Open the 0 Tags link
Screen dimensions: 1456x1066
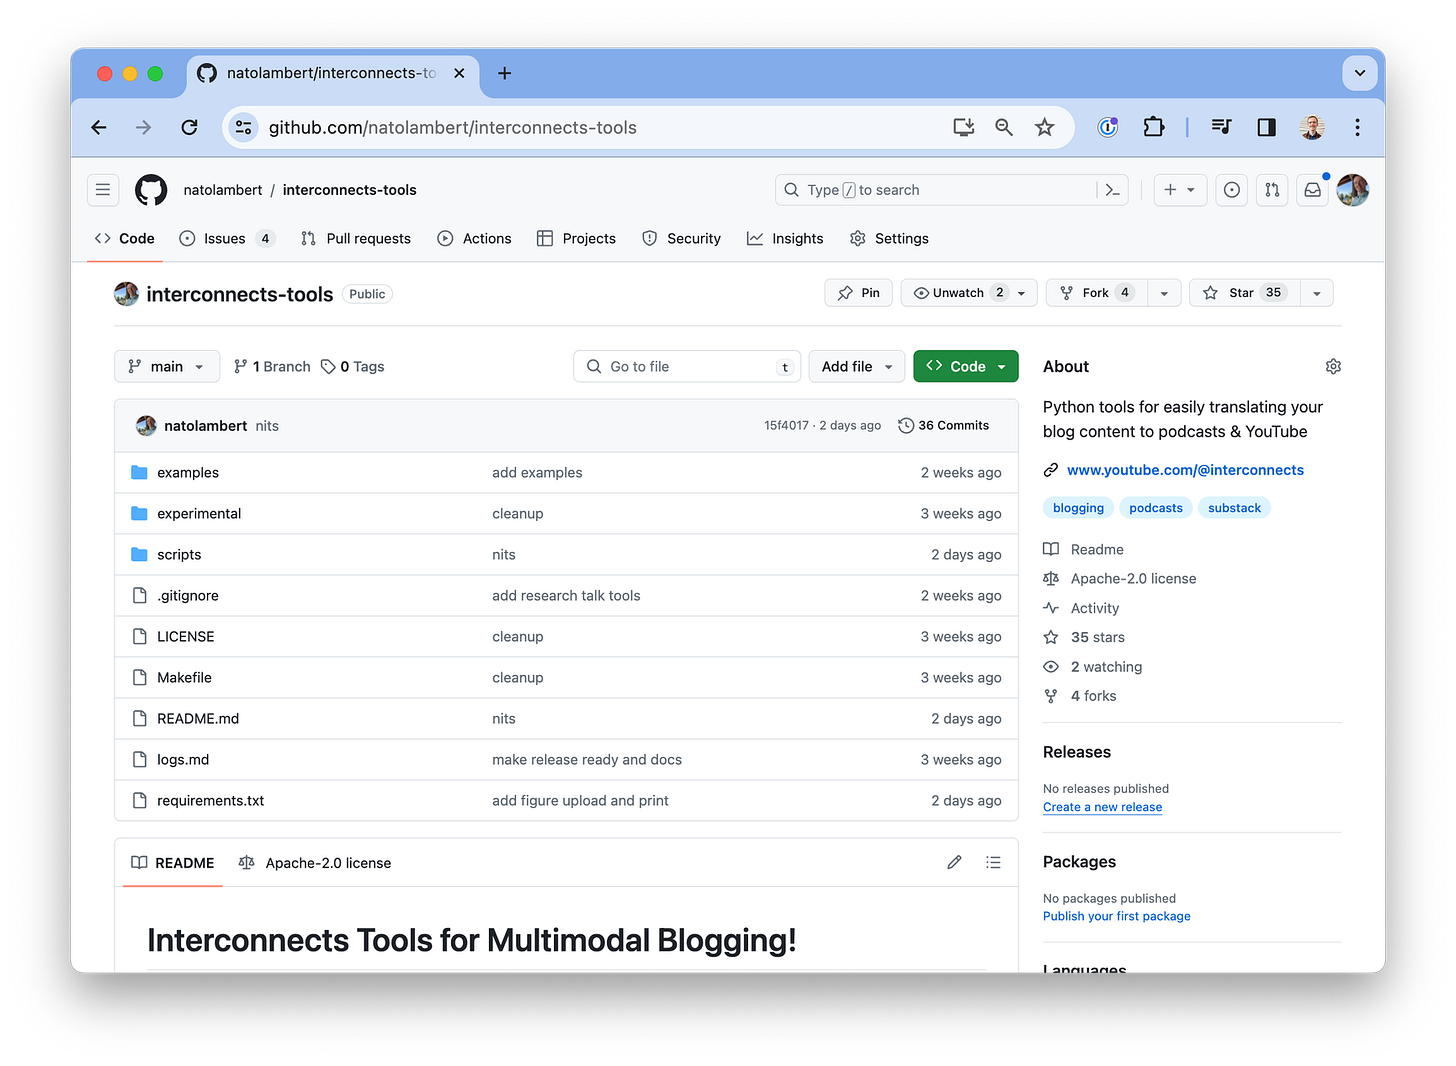point(353,367)
